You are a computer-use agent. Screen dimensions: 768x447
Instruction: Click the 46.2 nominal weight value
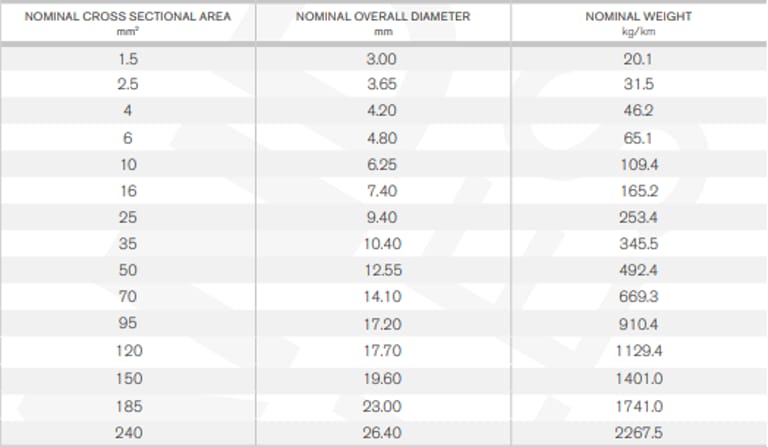pyautogui.click(x=639, y=111)
